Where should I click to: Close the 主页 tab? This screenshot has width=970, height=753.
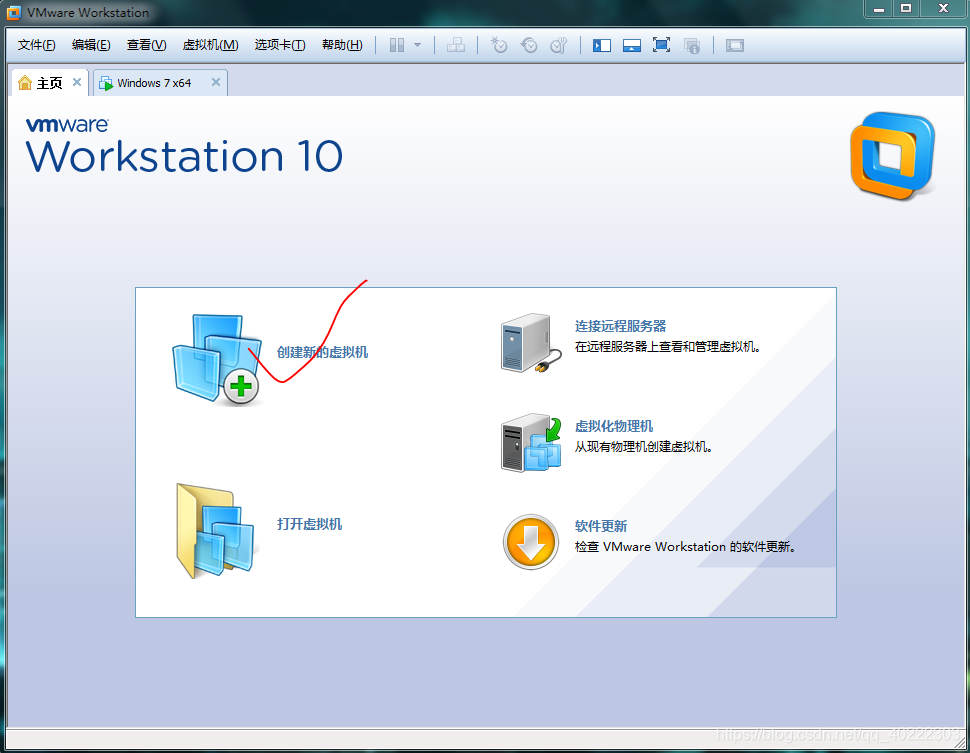click(77, 82)
